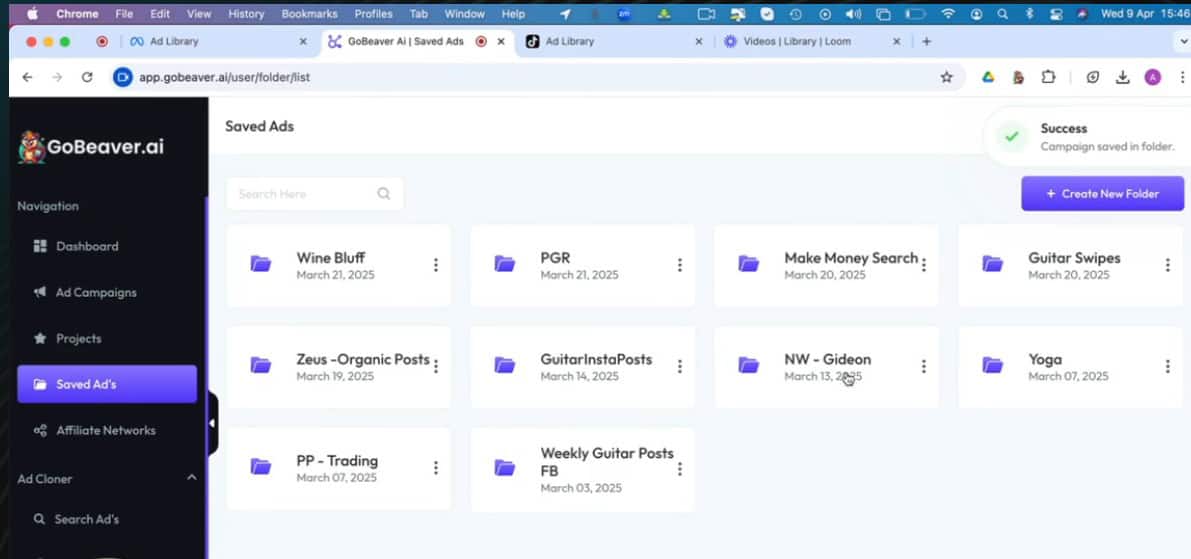Viewport: 1191px width, 559px height.
Task: Click the browser back arrow
Action: (x=27, y=77)
